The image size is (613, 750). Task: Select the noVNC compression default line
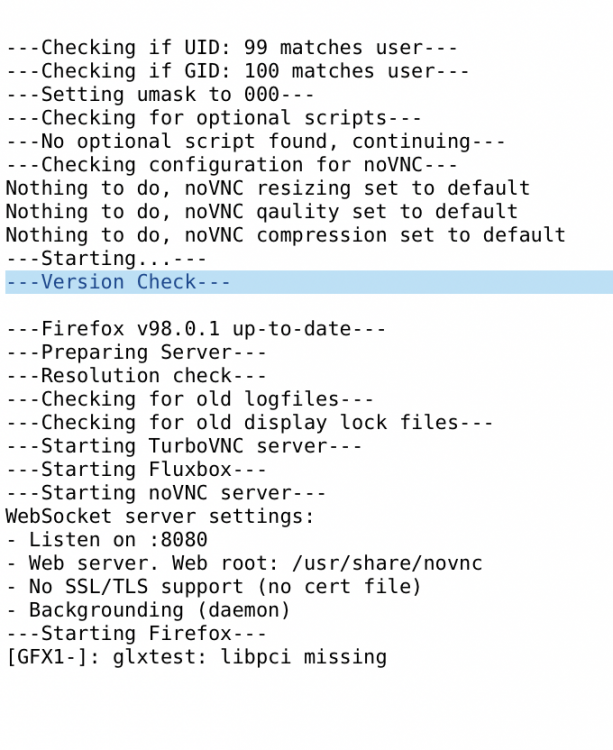point(285,235)
